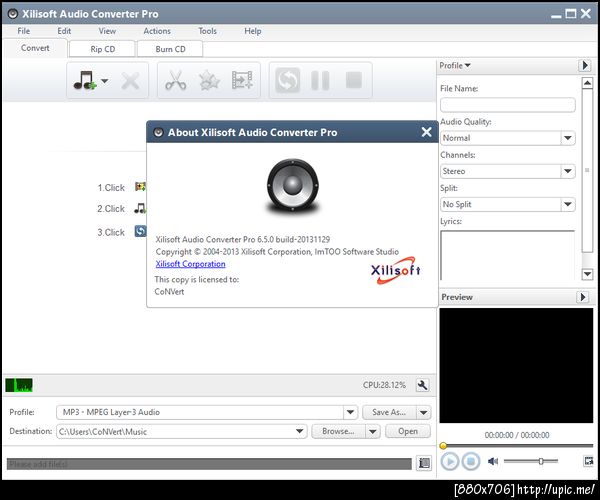Click the film icon beside 1.Click
Image resolution: width=600 pixels, height=500 pixels.
[x=140, y=187]
